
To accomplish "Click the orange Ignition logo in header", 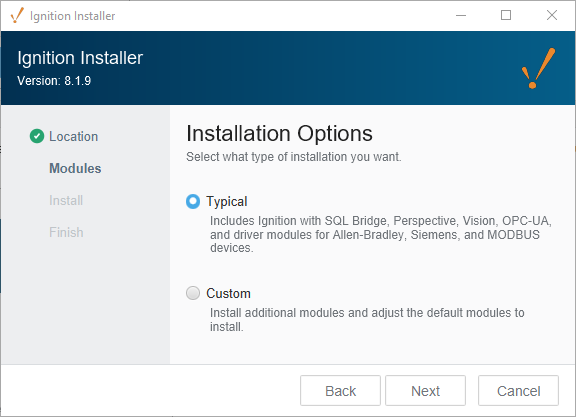I will pos(539,68).
